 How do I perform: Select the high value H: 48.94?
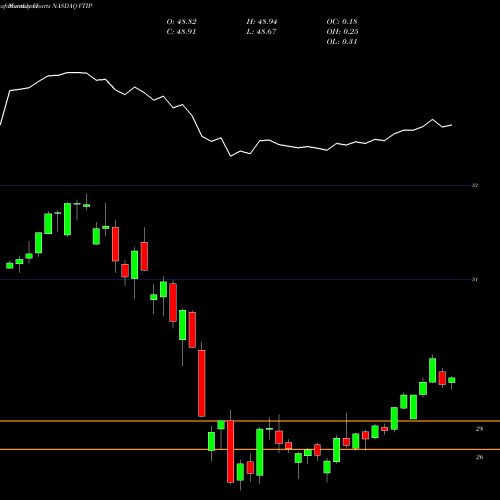click(x=262, y=22)
